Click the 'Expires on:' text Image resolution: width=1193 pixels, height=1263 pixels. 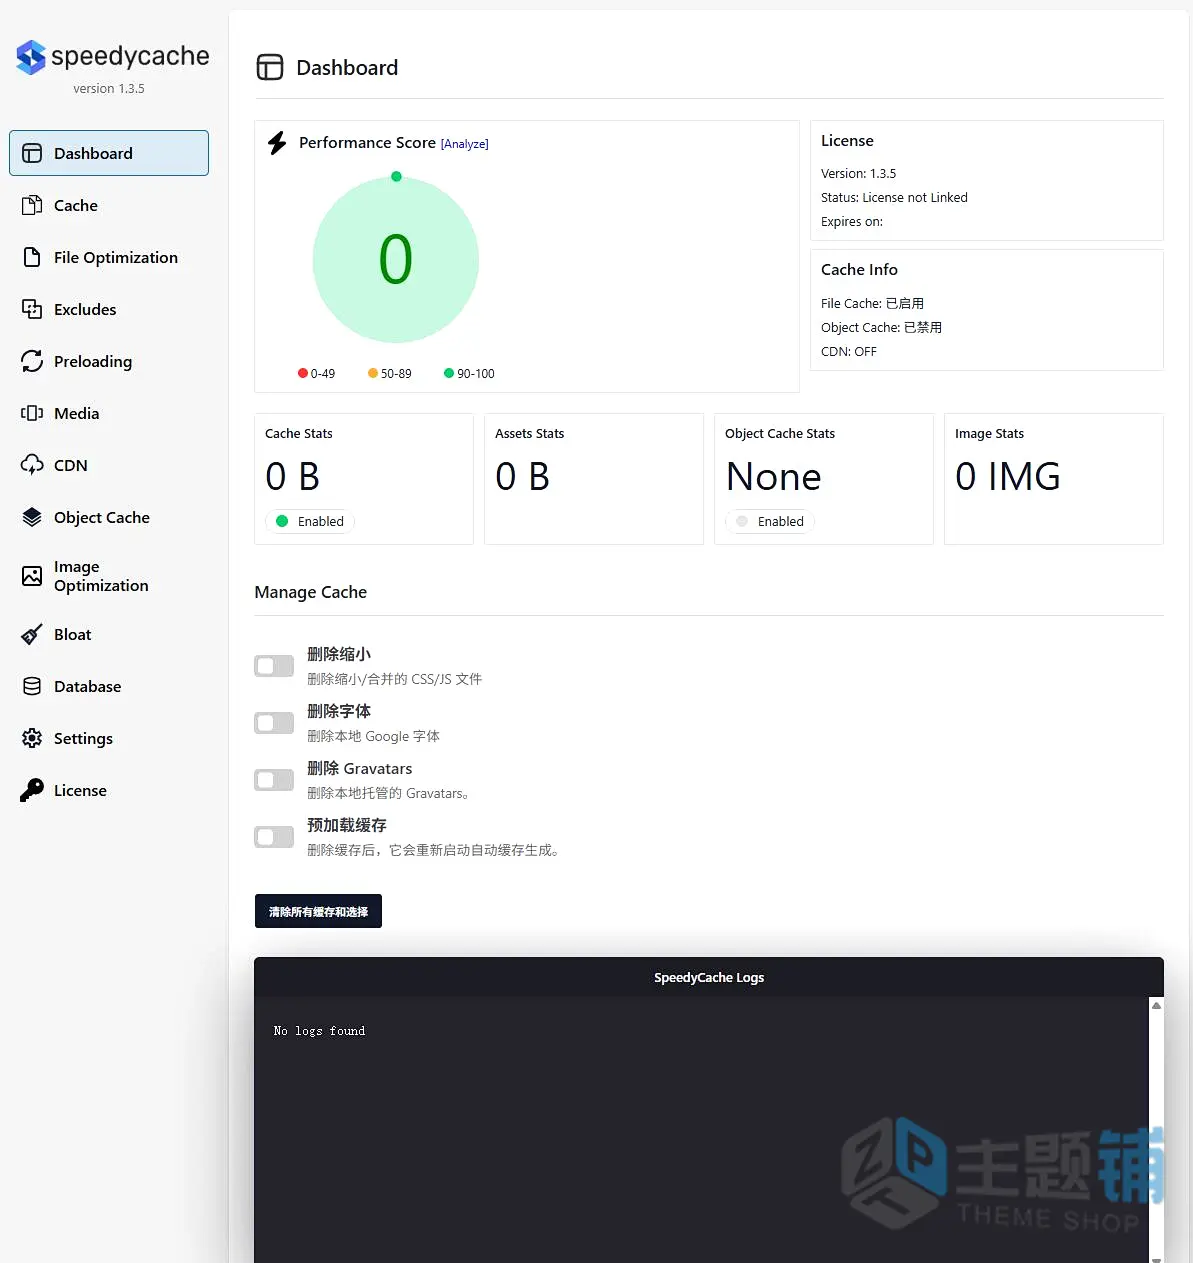click(852, 221)
